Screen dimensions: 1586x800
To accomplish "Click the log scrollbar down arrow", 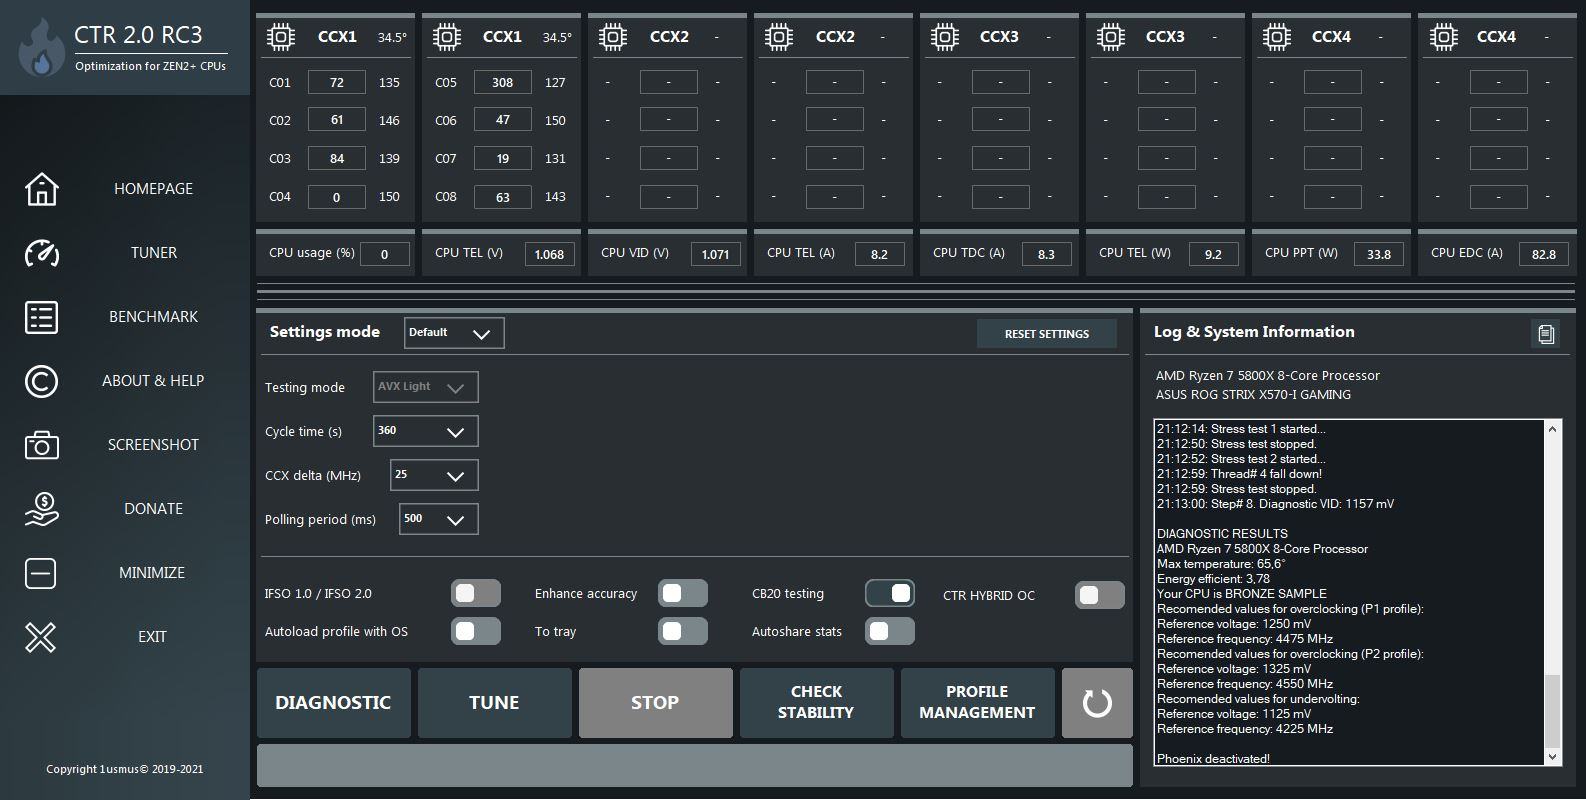I will (1552, 757).
